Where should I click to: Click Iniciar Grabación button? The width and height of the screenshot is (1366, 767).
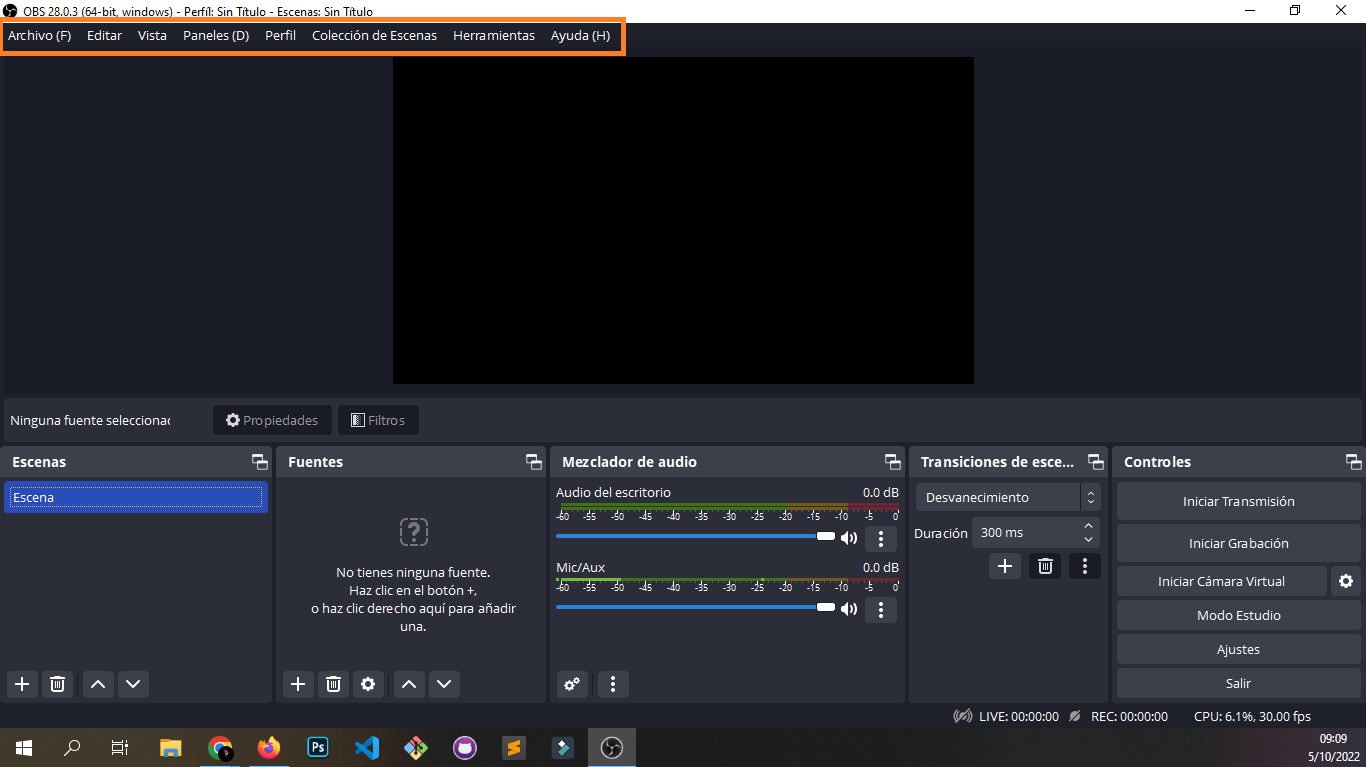(1238, 543)
